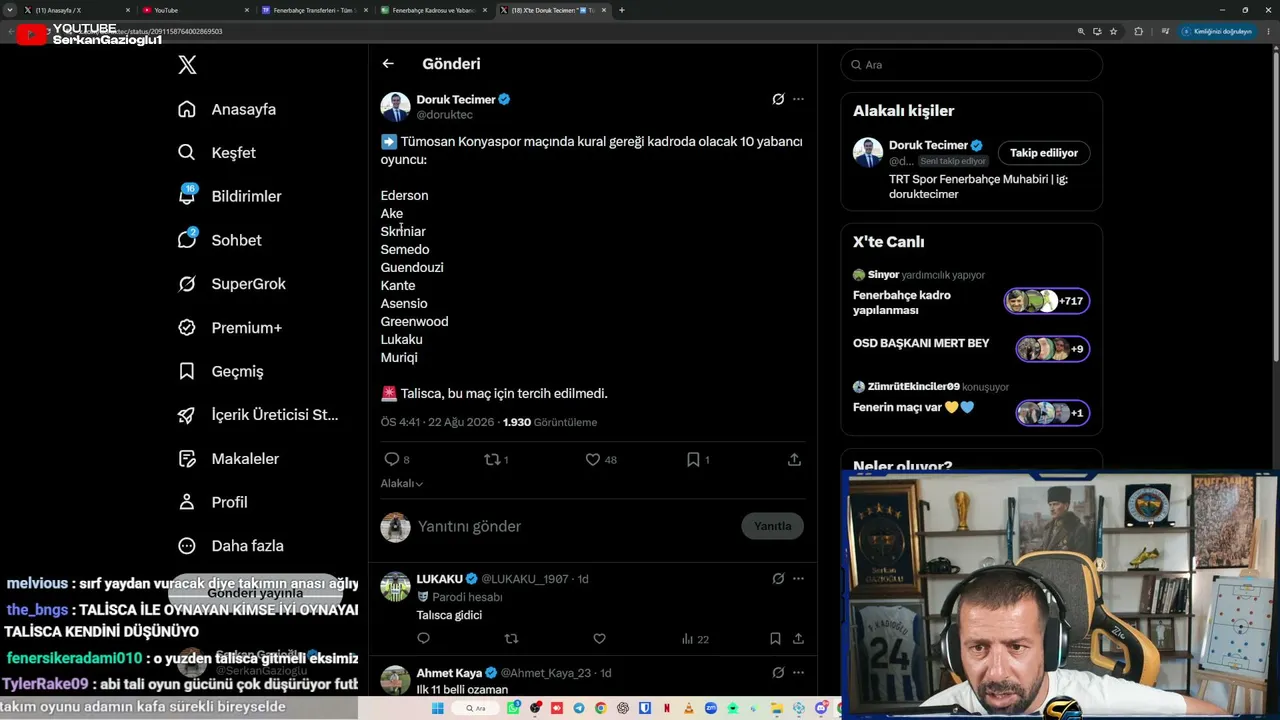Open LUKAKU's profile from the reply

[439, 578]
